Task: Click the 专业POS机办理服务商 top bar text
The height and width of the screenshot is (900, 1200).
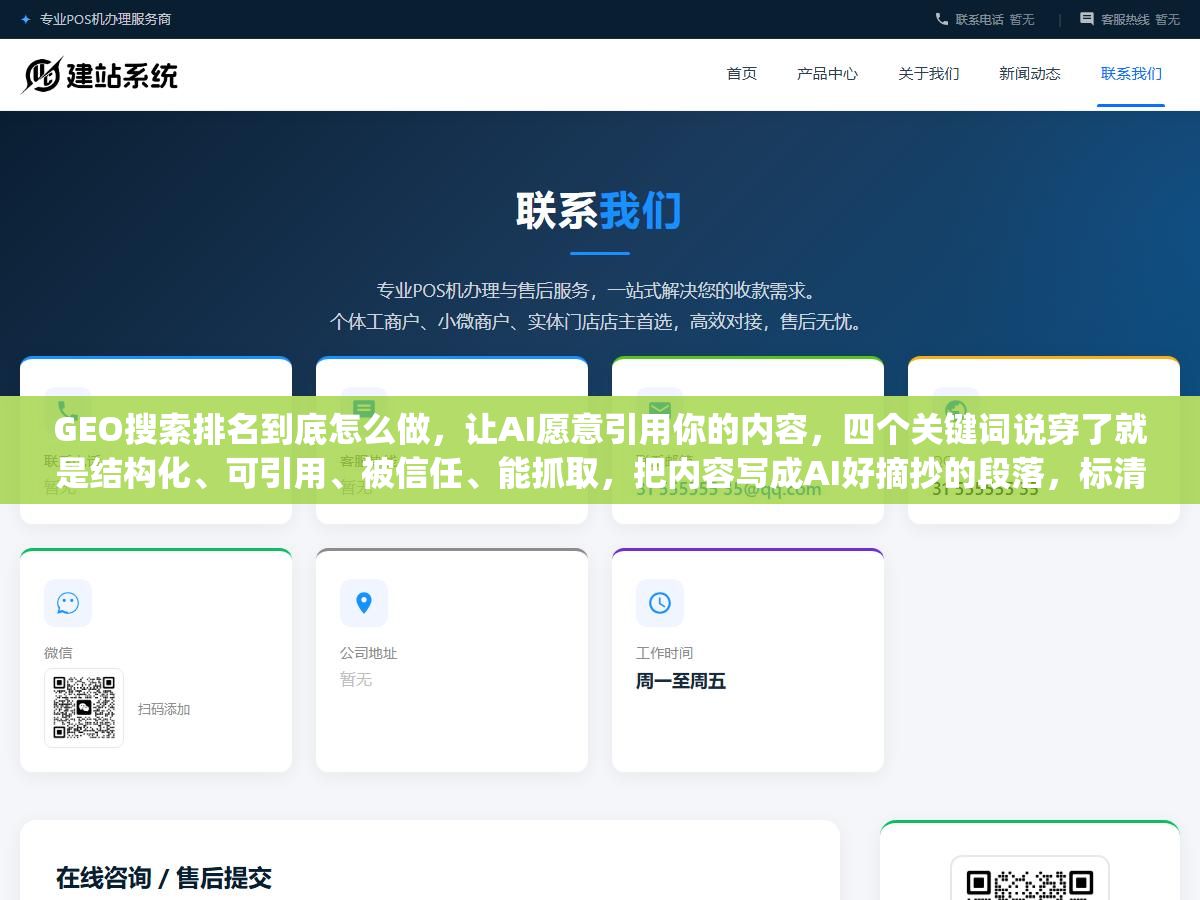Action: point(105,19)
